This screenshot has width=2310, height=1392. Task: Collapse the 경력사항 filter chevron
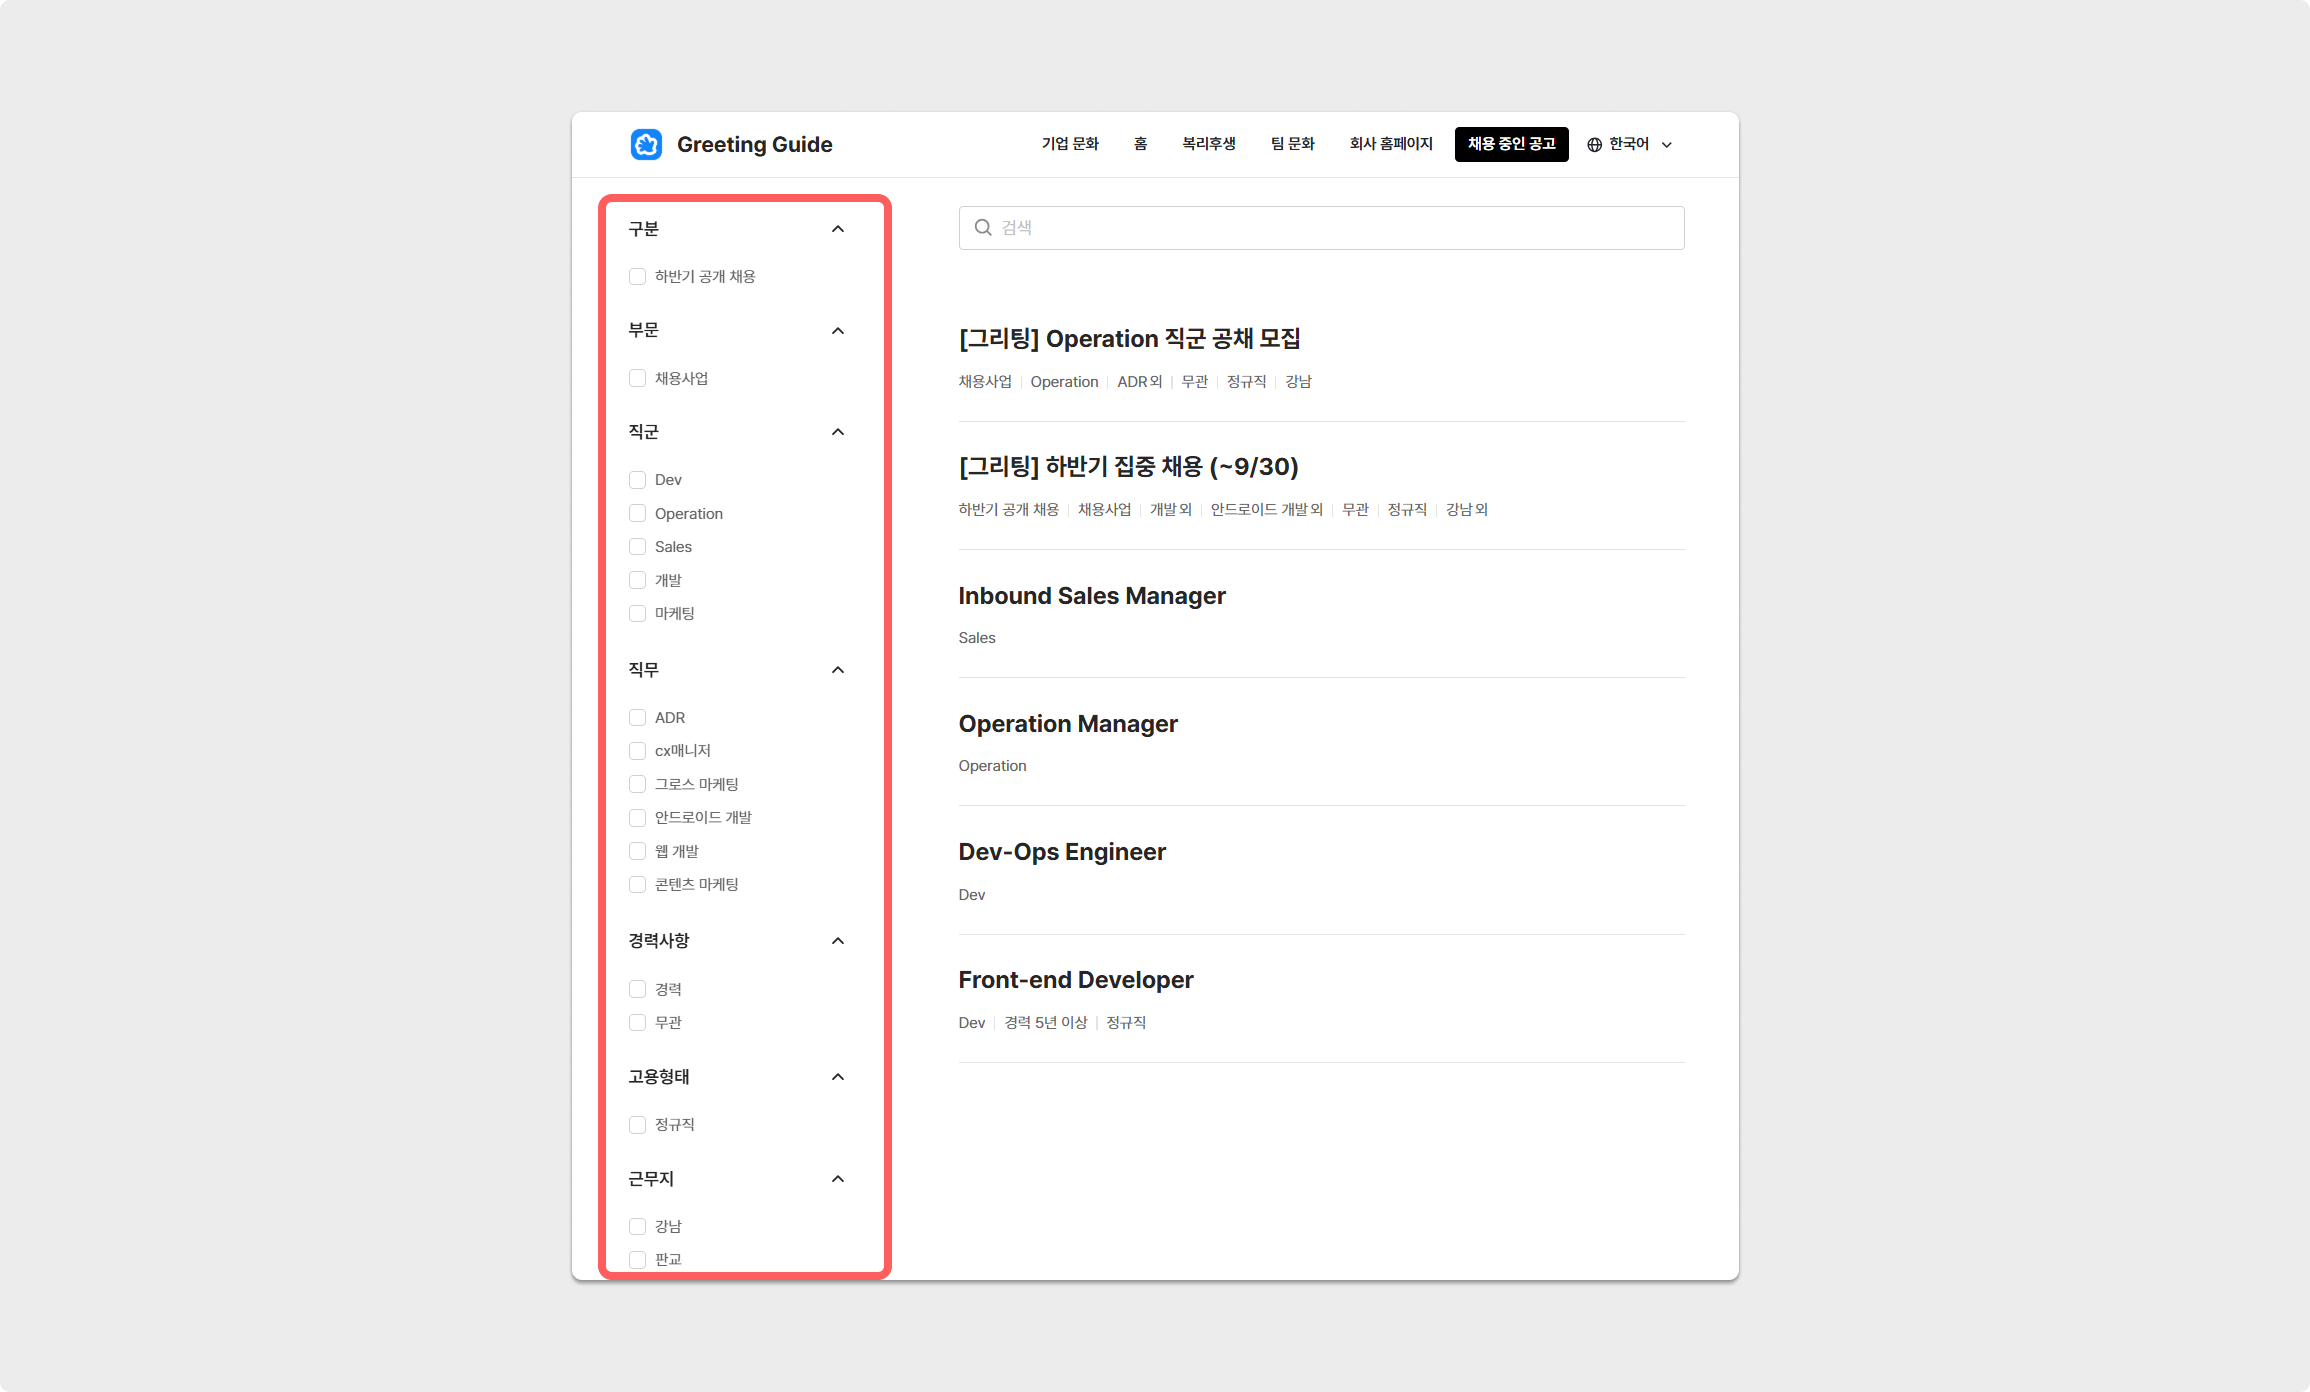coord(838,941)
